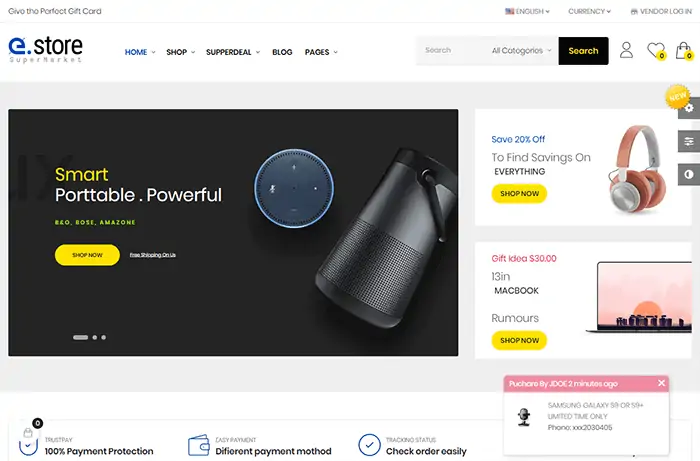Open the shopping bag cart icon

point(683,50)
